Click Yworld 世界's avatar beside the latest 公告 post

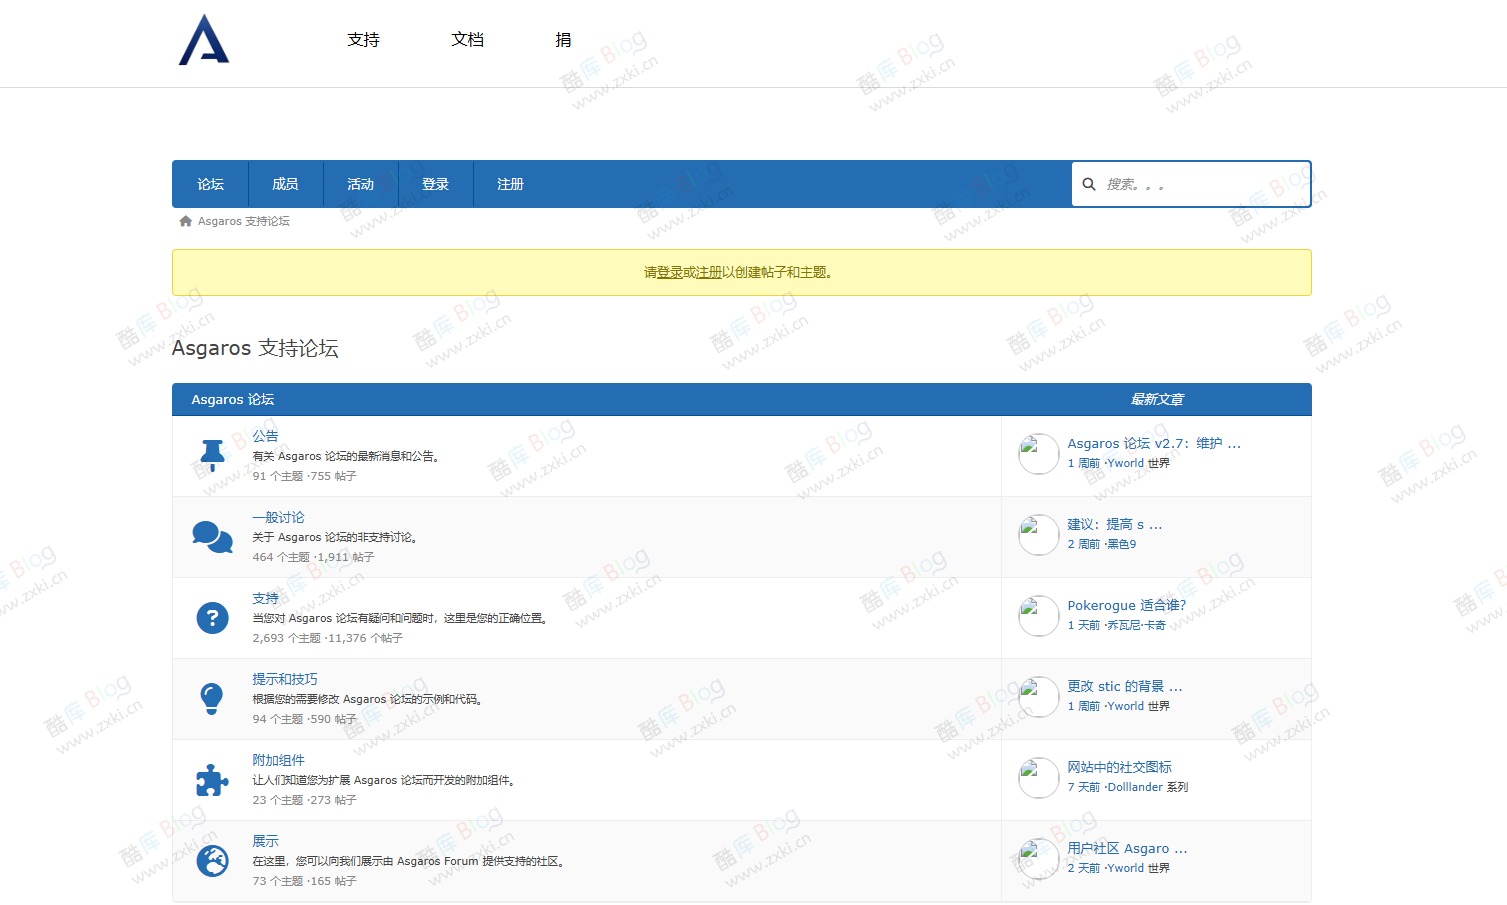click(x=1038, y=453)
